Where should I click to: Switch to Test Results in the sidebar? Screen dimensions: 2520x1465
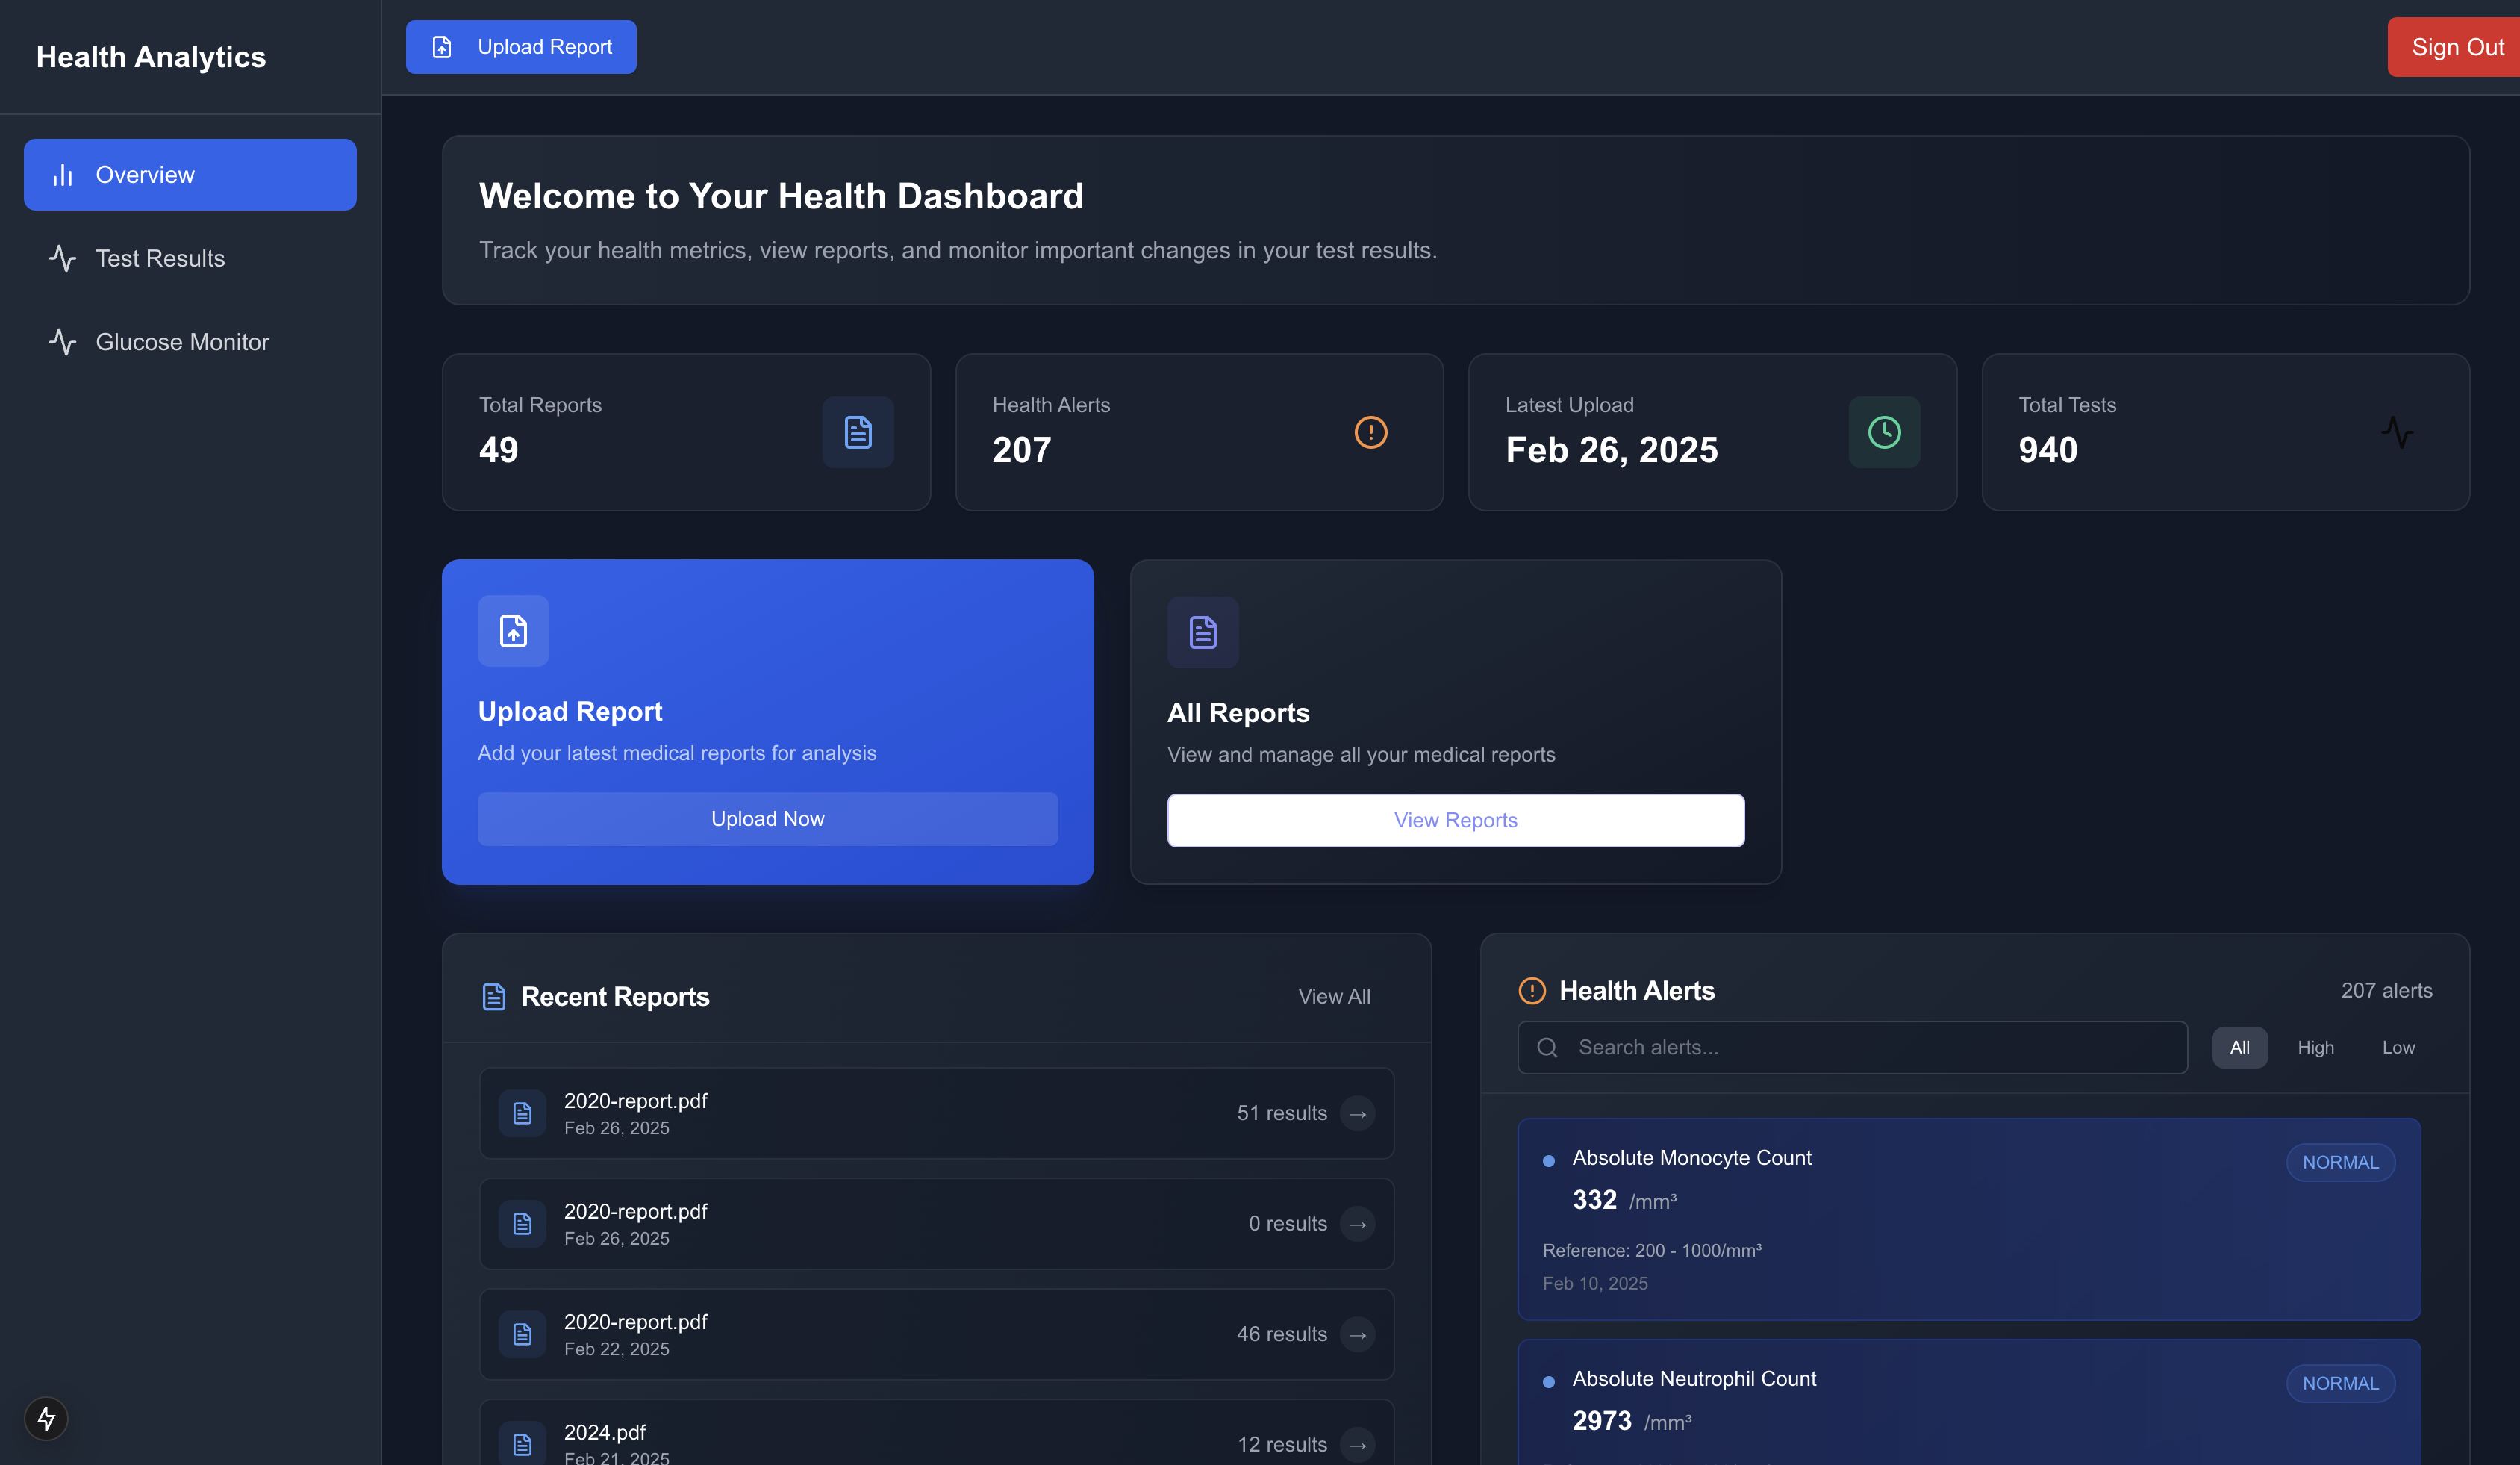point(160,258)
